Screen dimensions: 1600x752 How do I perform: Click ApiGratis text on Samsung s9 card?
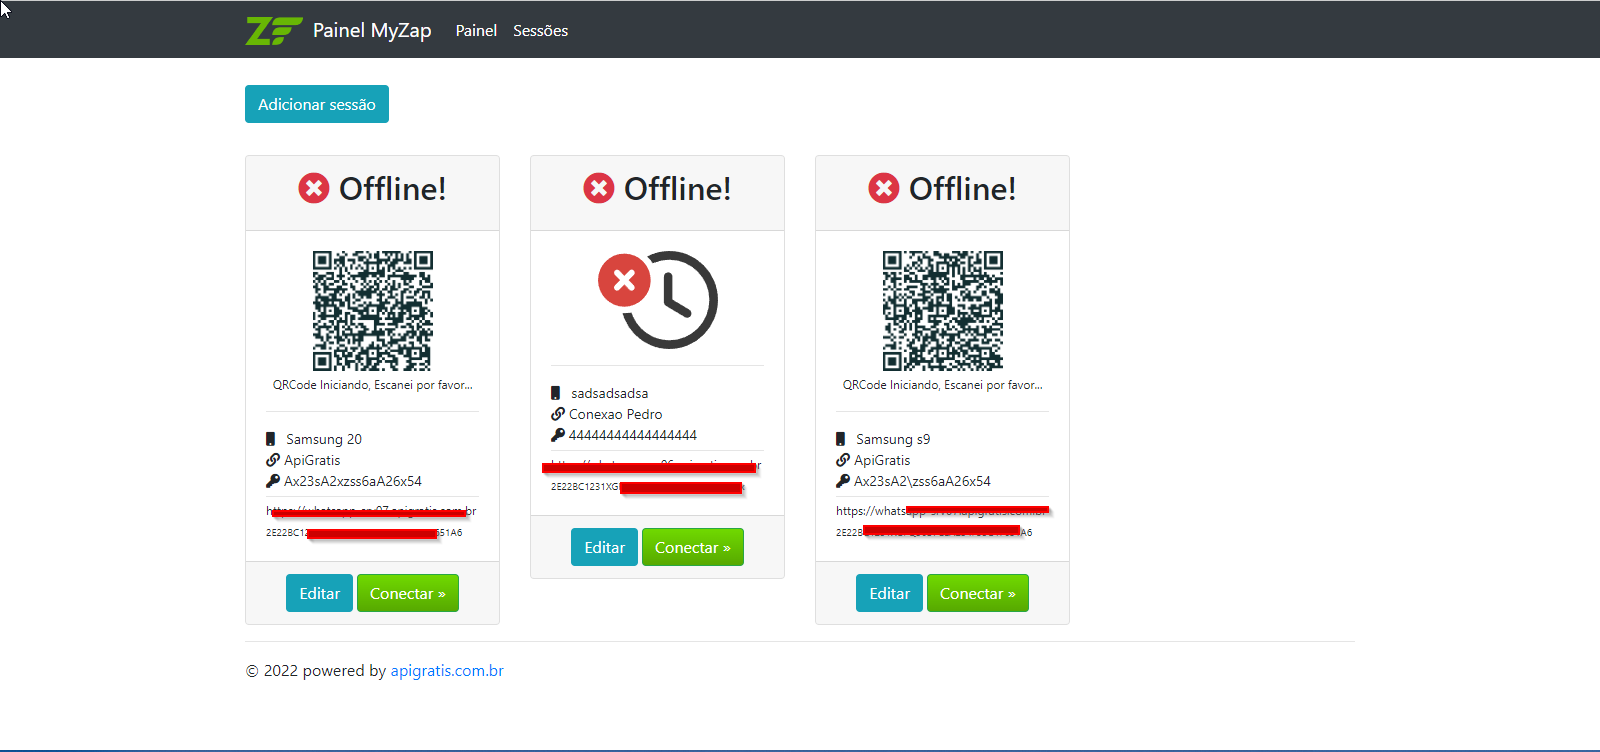[x=882, y=460]
